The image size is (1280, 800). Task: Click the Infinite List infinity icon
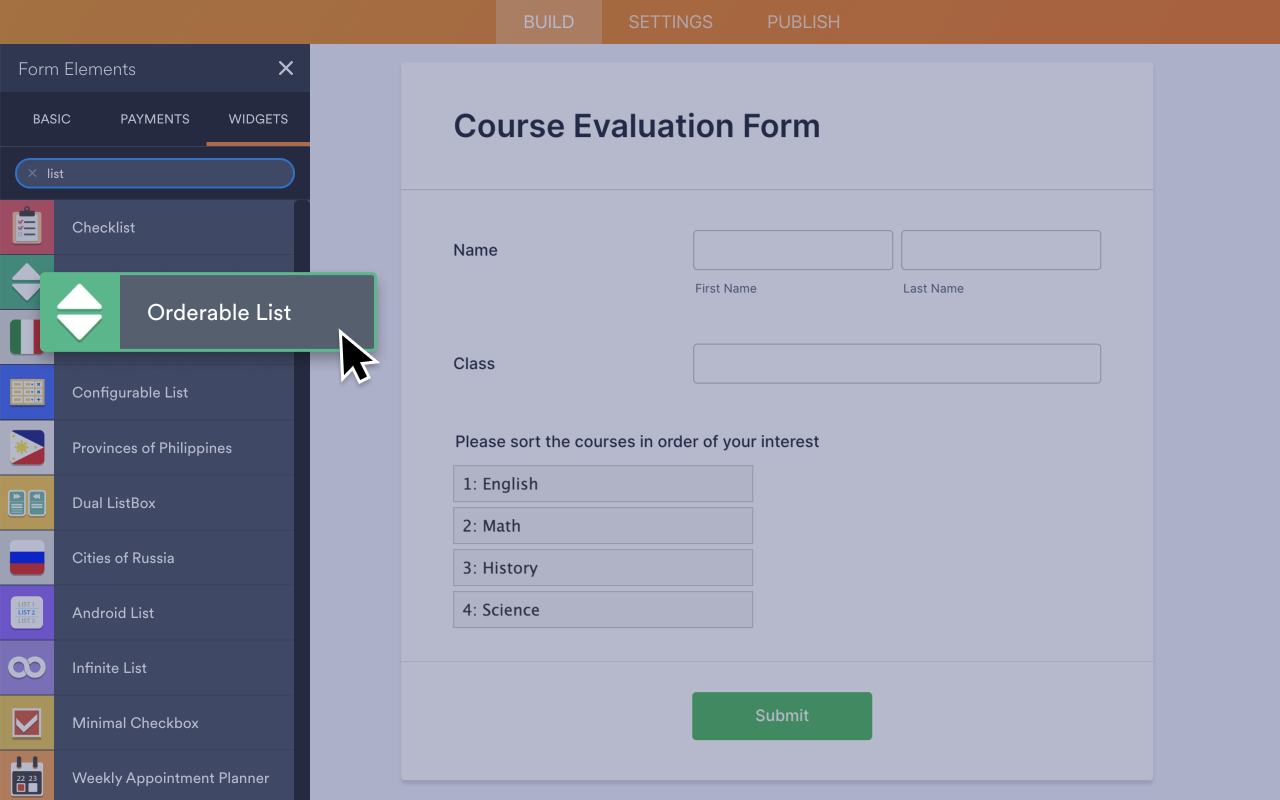27,667
